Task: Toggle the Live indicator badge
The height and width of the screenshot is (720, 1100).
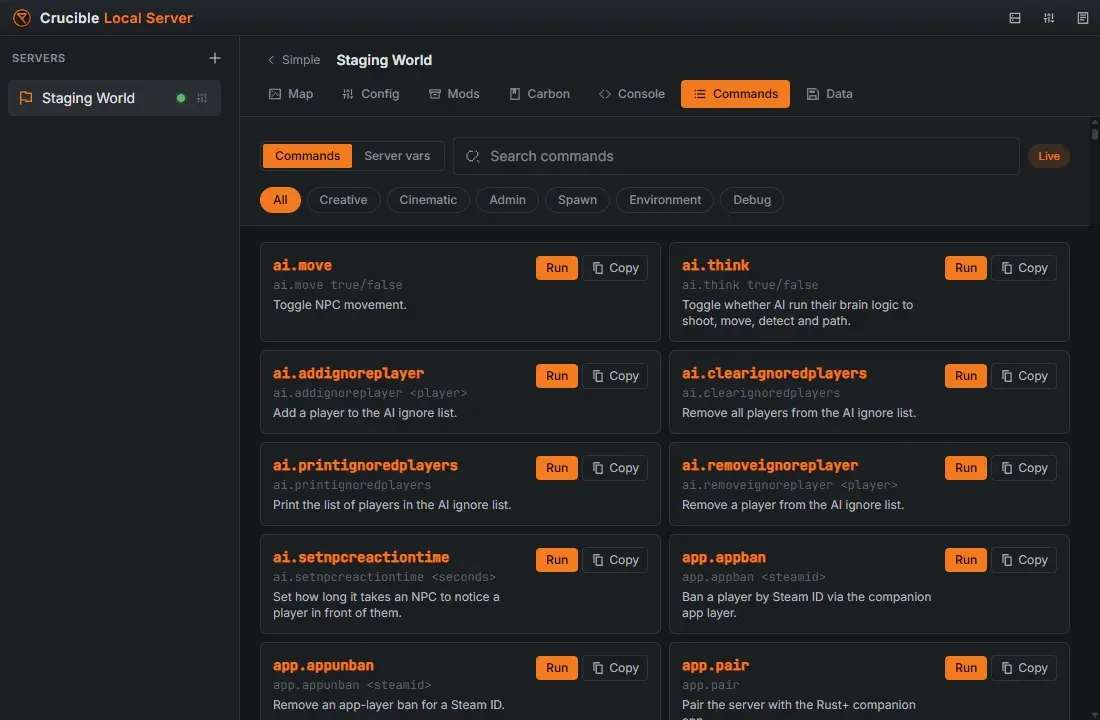Action: pos(1049,156)
